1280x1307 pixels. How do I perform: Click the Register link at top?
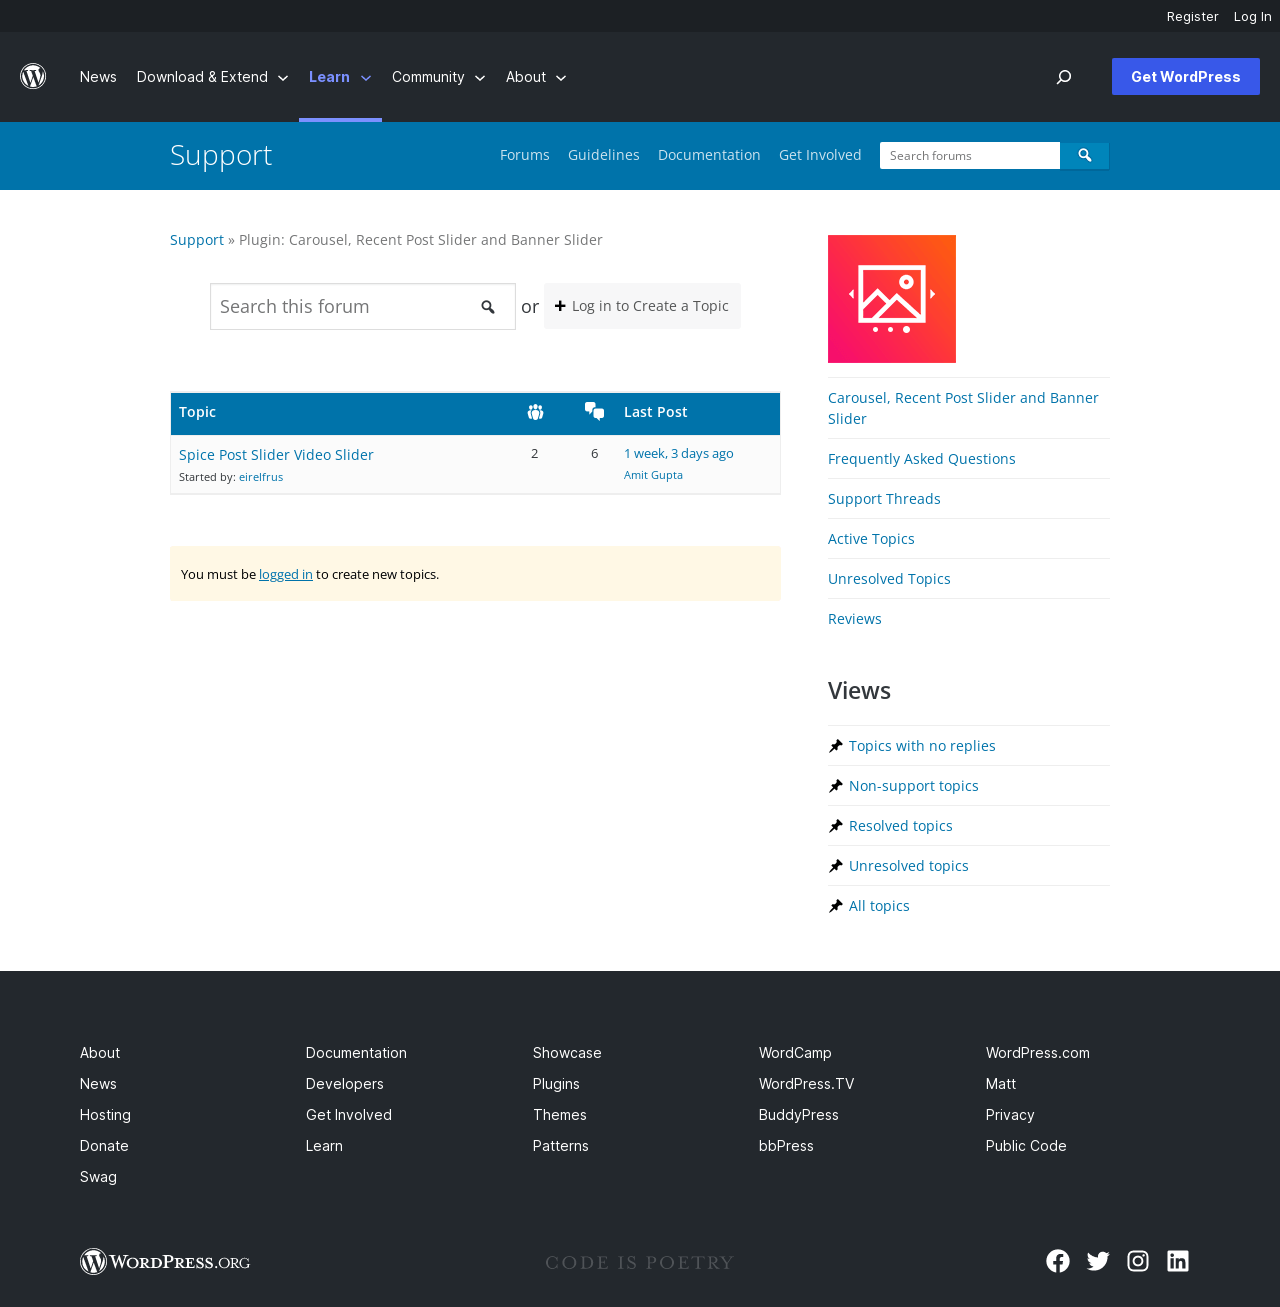click(x=1193, y=16)
